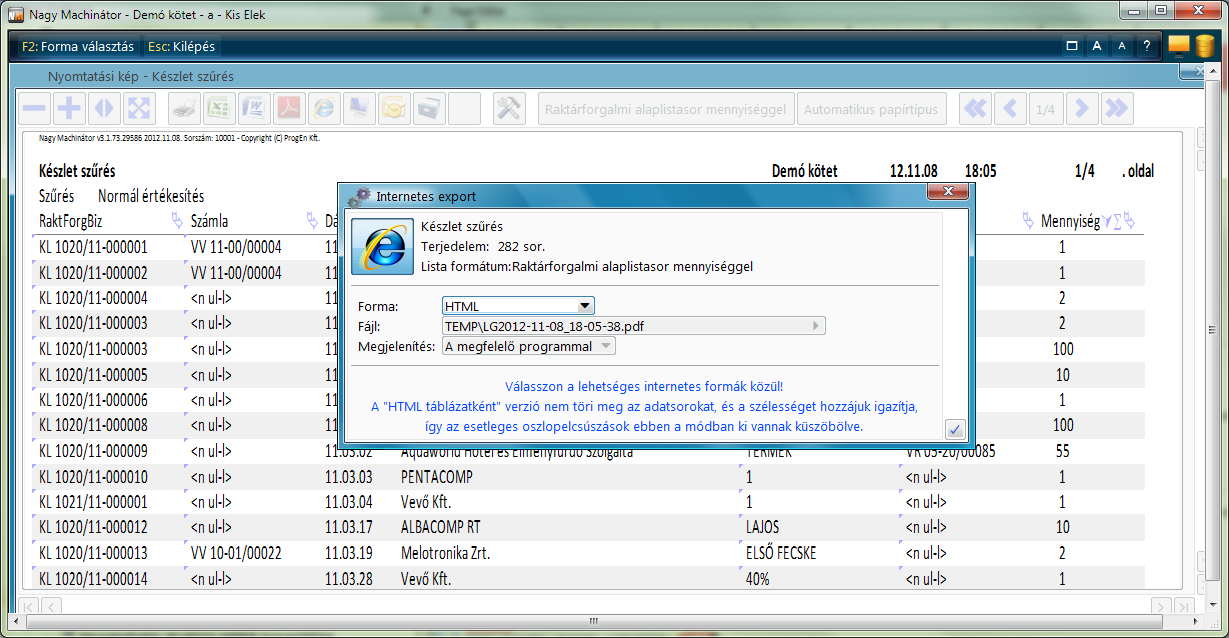This screenshot has height=638, width=1229.
Task: Click the large A font size icon
Action: 1097,46
